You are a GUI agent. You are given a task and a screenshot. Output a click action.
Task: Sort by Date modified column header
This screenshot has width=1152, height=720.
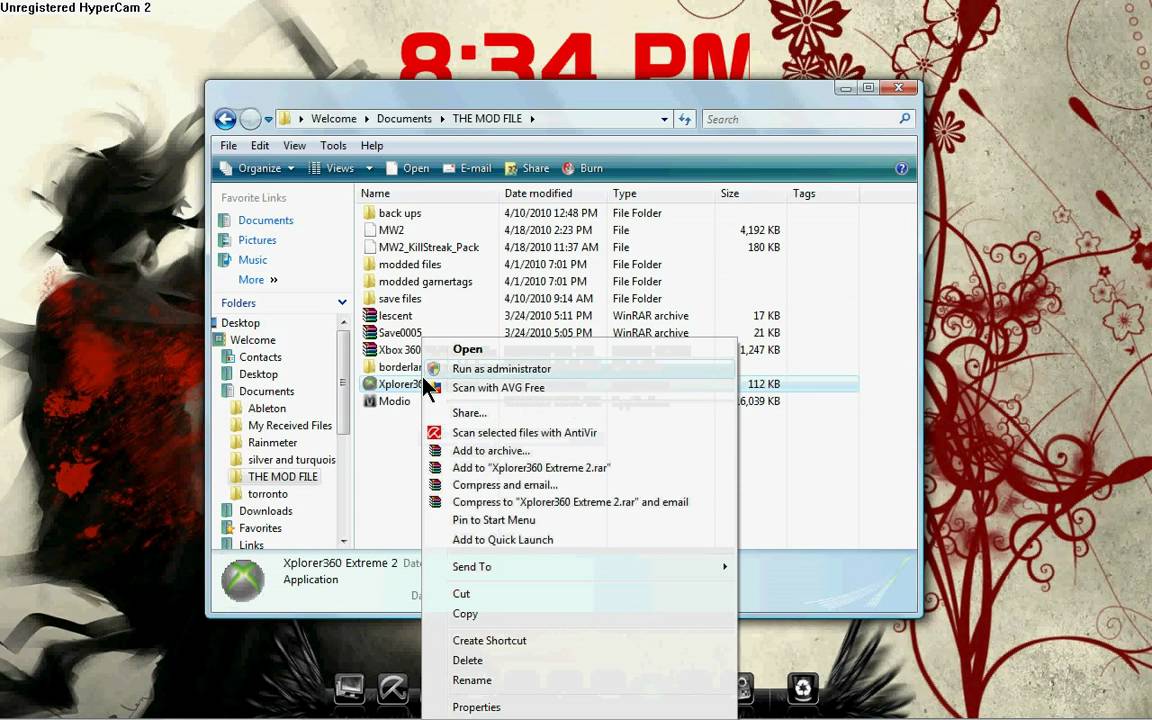click(553, 193)
